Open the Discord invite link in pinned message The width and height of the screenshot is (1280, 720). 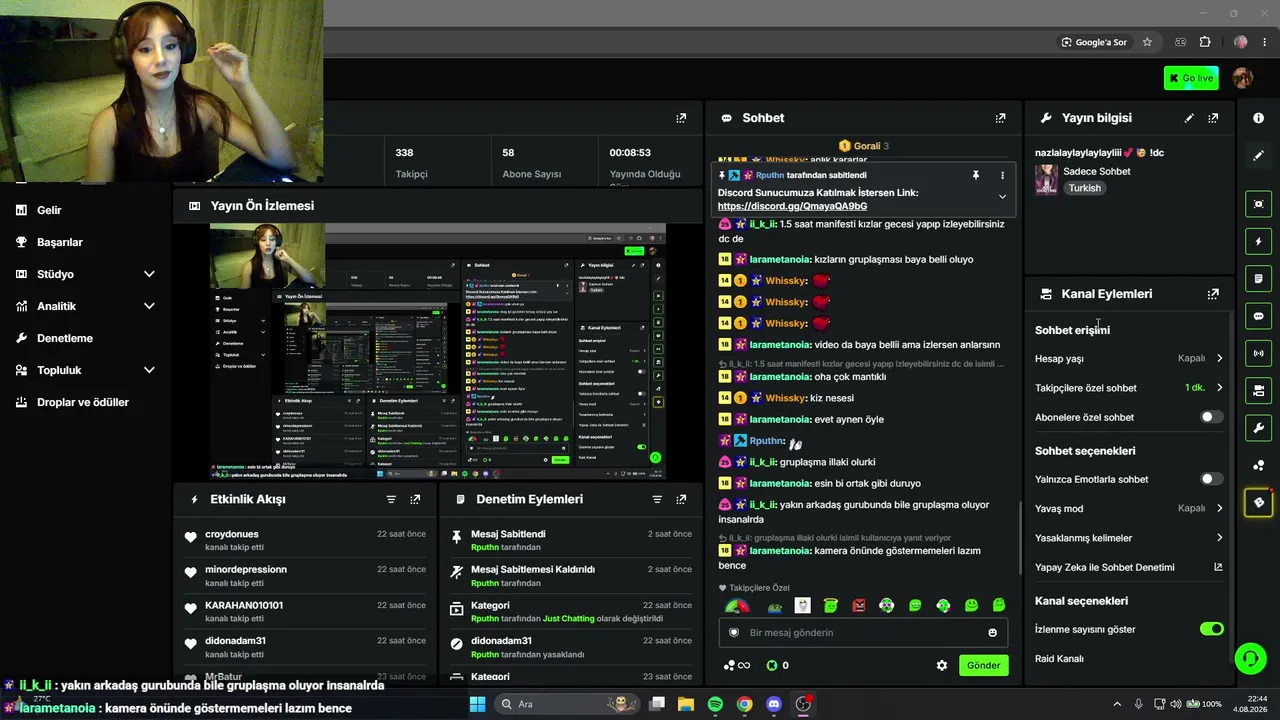792,206
